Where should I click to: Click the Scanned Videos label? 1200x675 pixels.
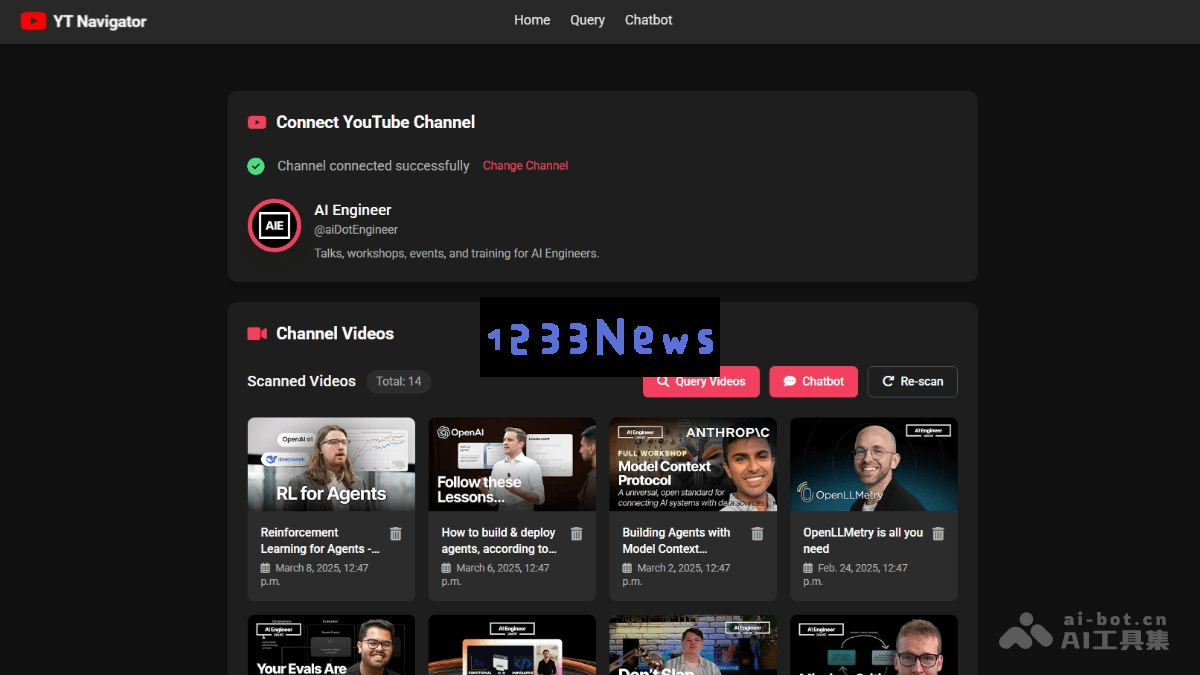[x=302, y=381]
